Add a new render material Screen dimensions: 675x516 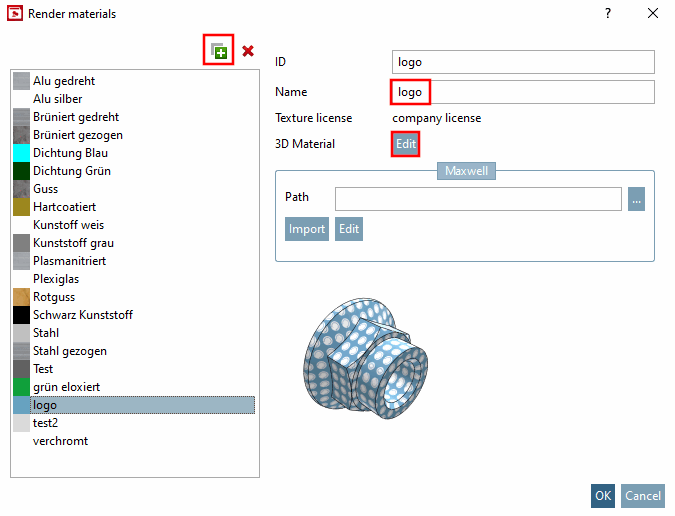[x=219, y=50]
